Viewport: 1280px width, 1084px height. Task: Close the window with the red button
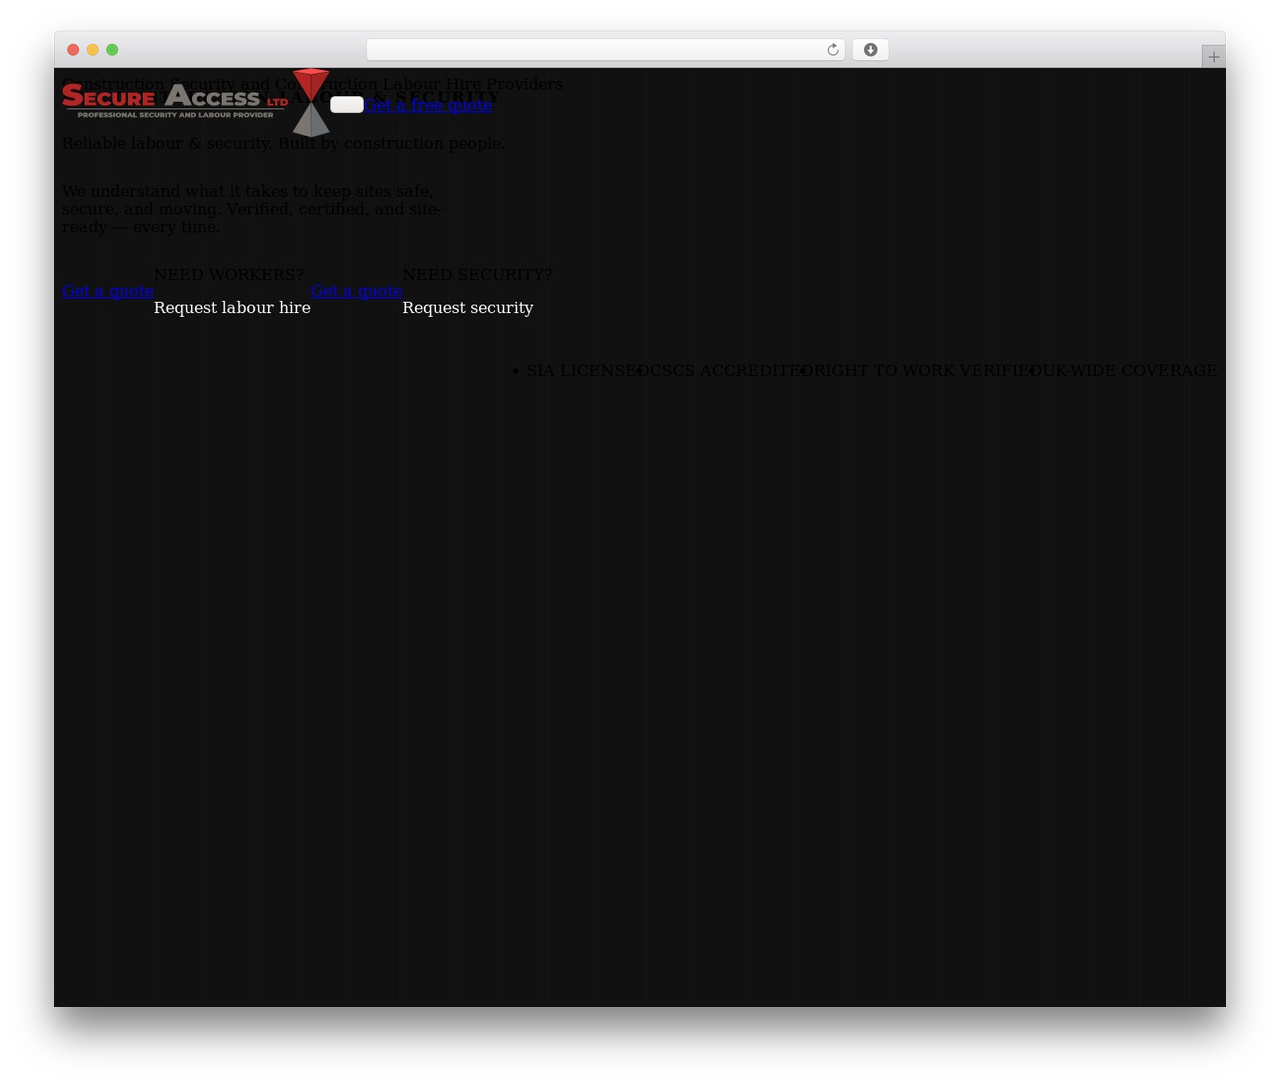(73, 50)
